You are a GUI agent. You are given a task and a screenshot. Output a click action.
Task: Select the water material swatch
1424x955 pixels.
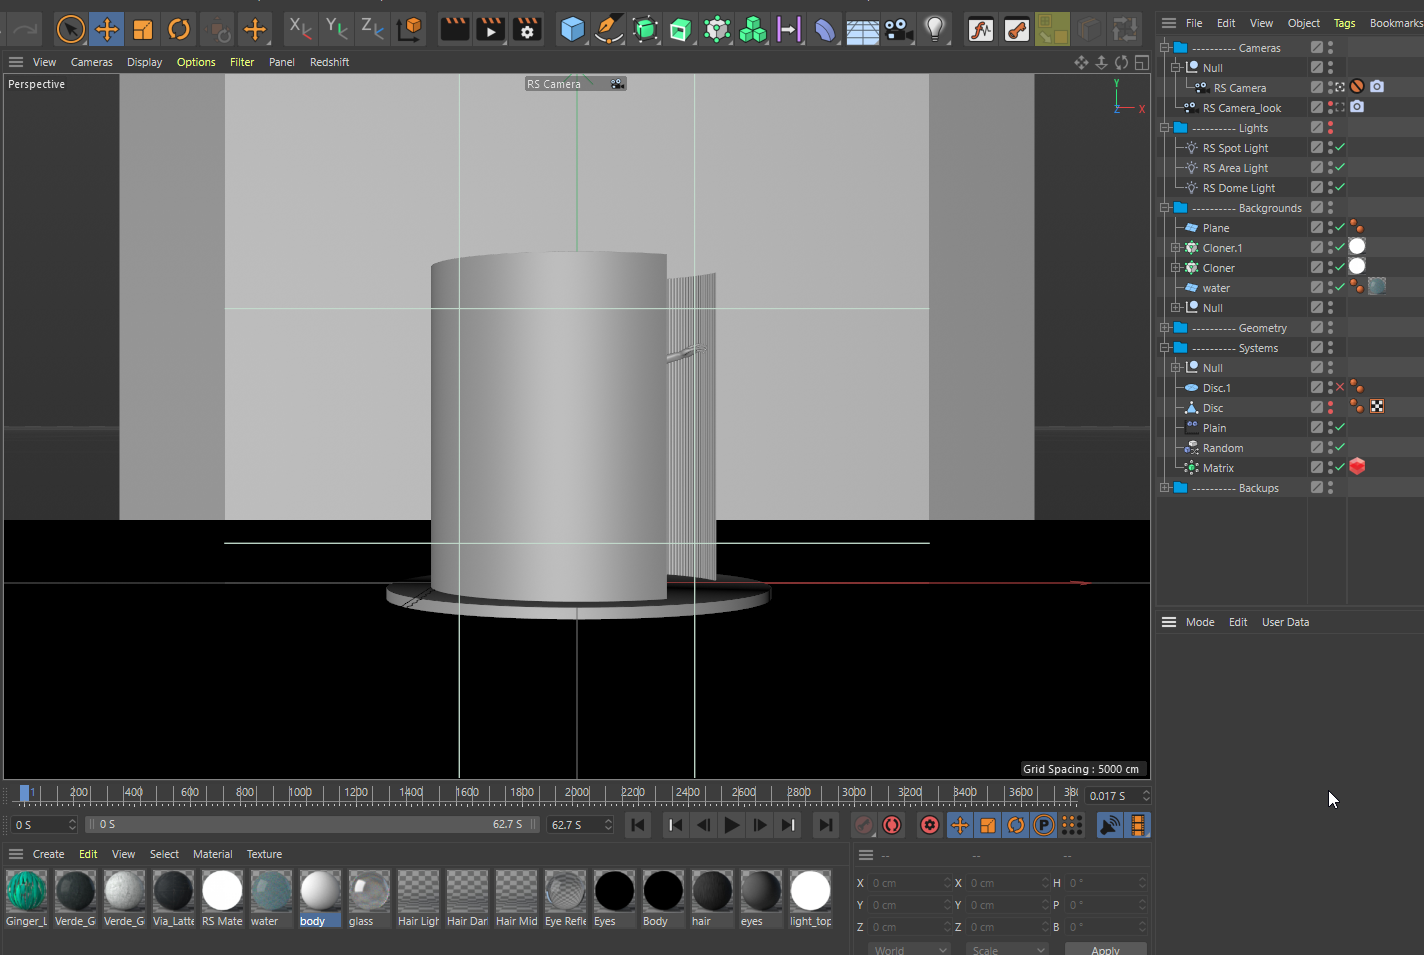270,892
